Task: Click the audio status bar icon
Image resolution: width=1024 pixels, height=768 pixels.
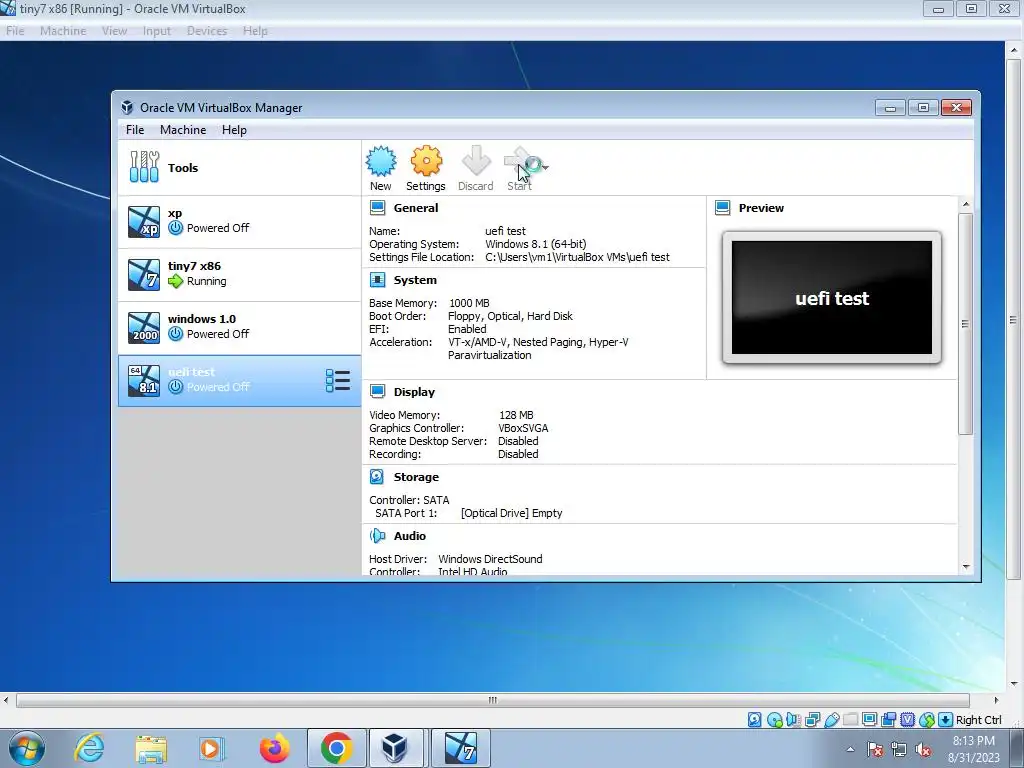Action: pyautogui.click(x=793, y=720)
